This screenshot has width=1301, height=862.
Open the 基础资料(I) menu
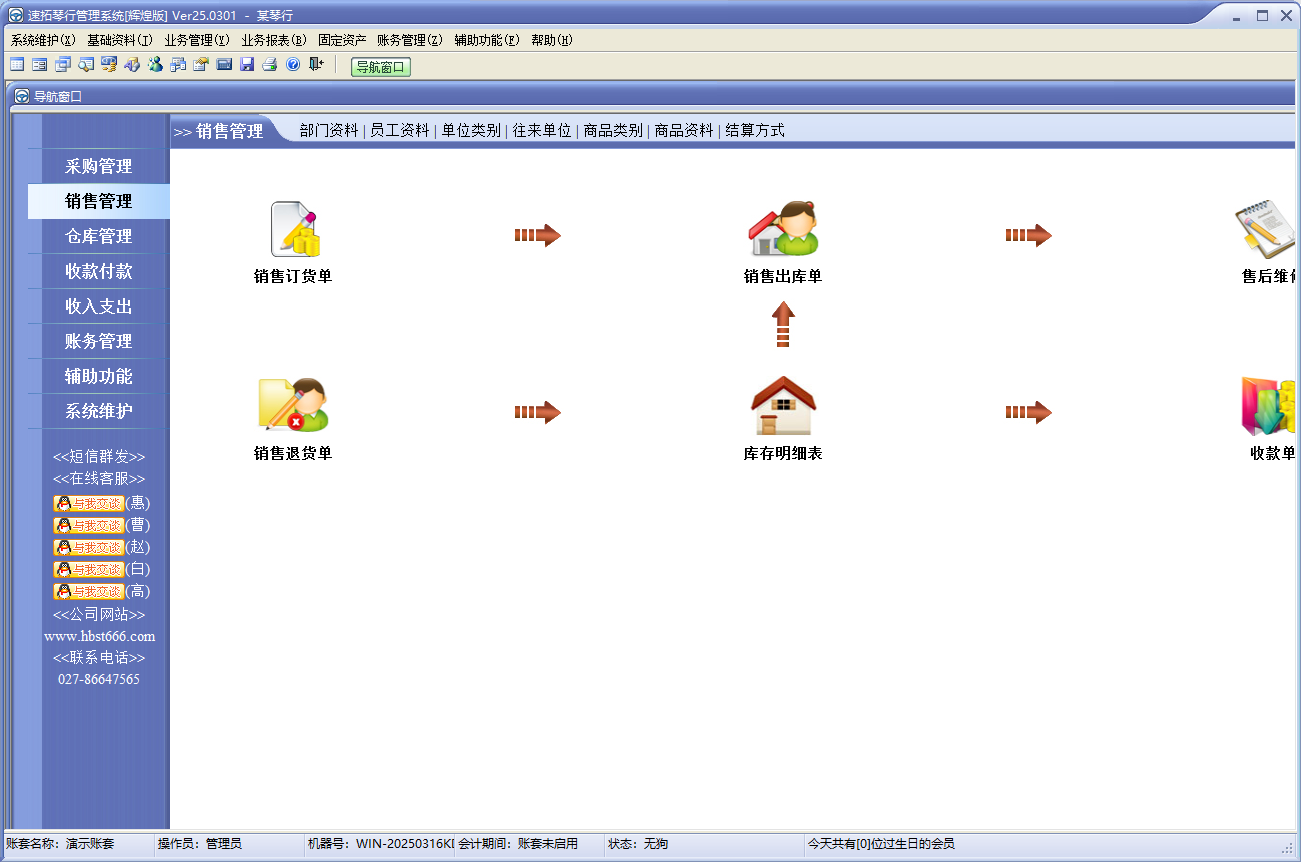click(120, 40)
